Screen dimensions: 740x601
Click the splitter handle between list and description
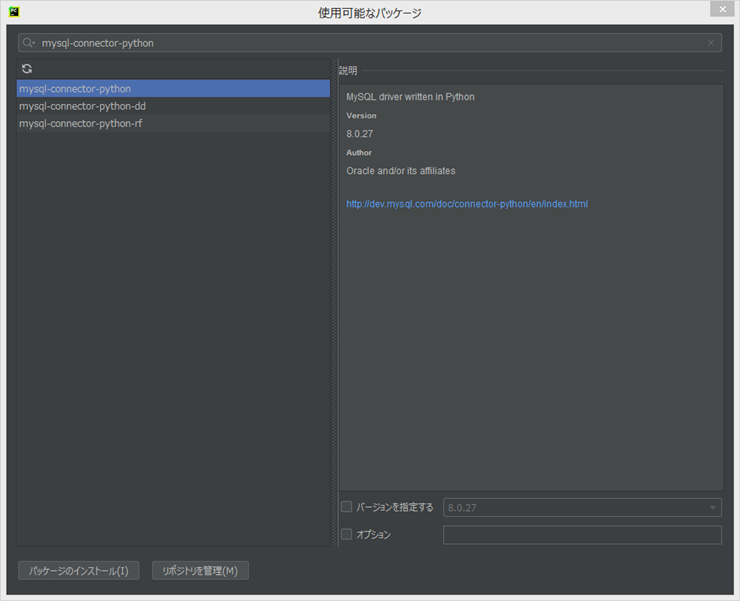(335, 302)
